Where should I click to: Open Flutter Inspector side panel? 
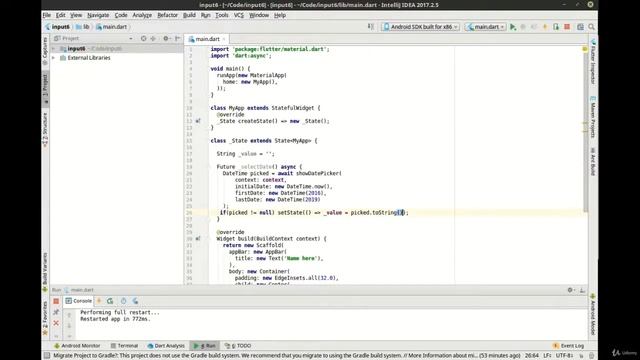tap(593, 62)
